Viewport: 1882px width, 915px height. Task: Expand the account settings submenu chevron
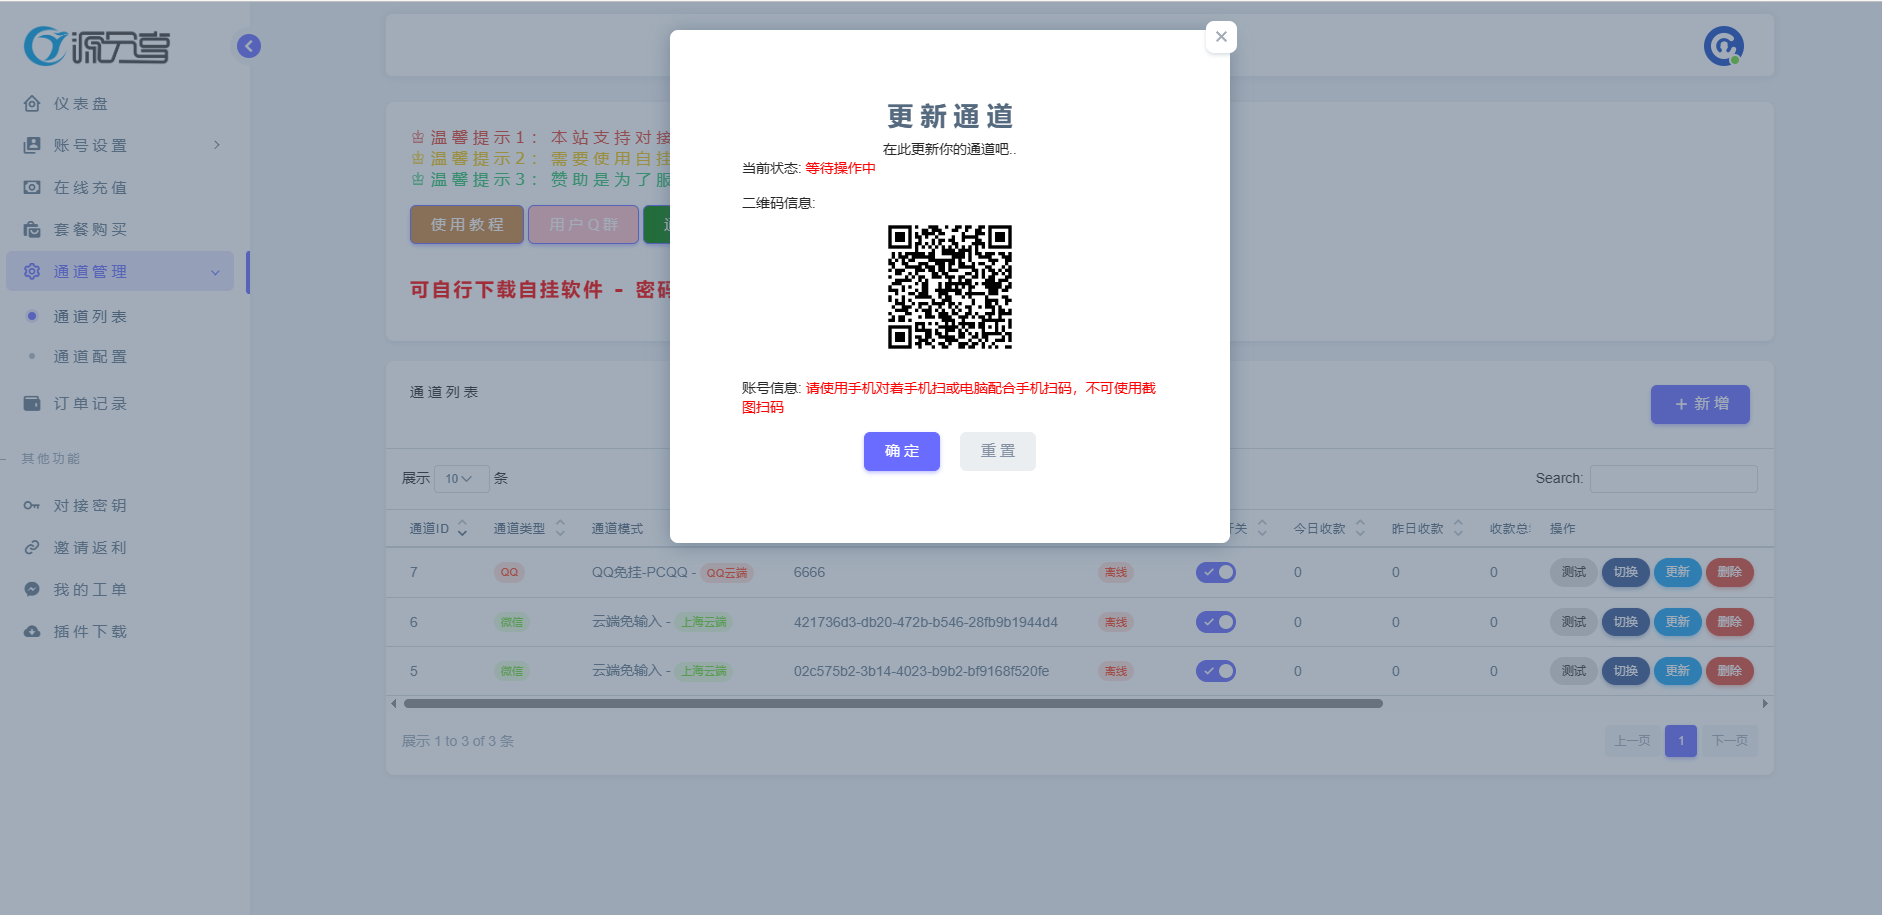click(217, 146)
